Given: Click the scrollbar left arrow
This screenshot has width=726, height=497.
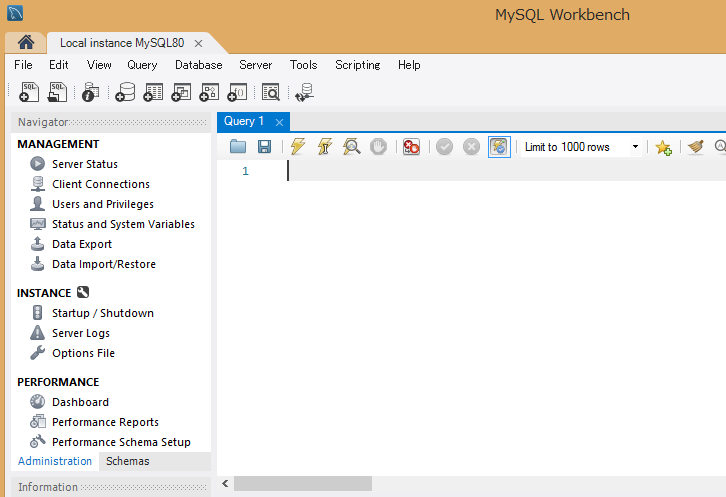Looking at the screenshot, I should point(225,484).
